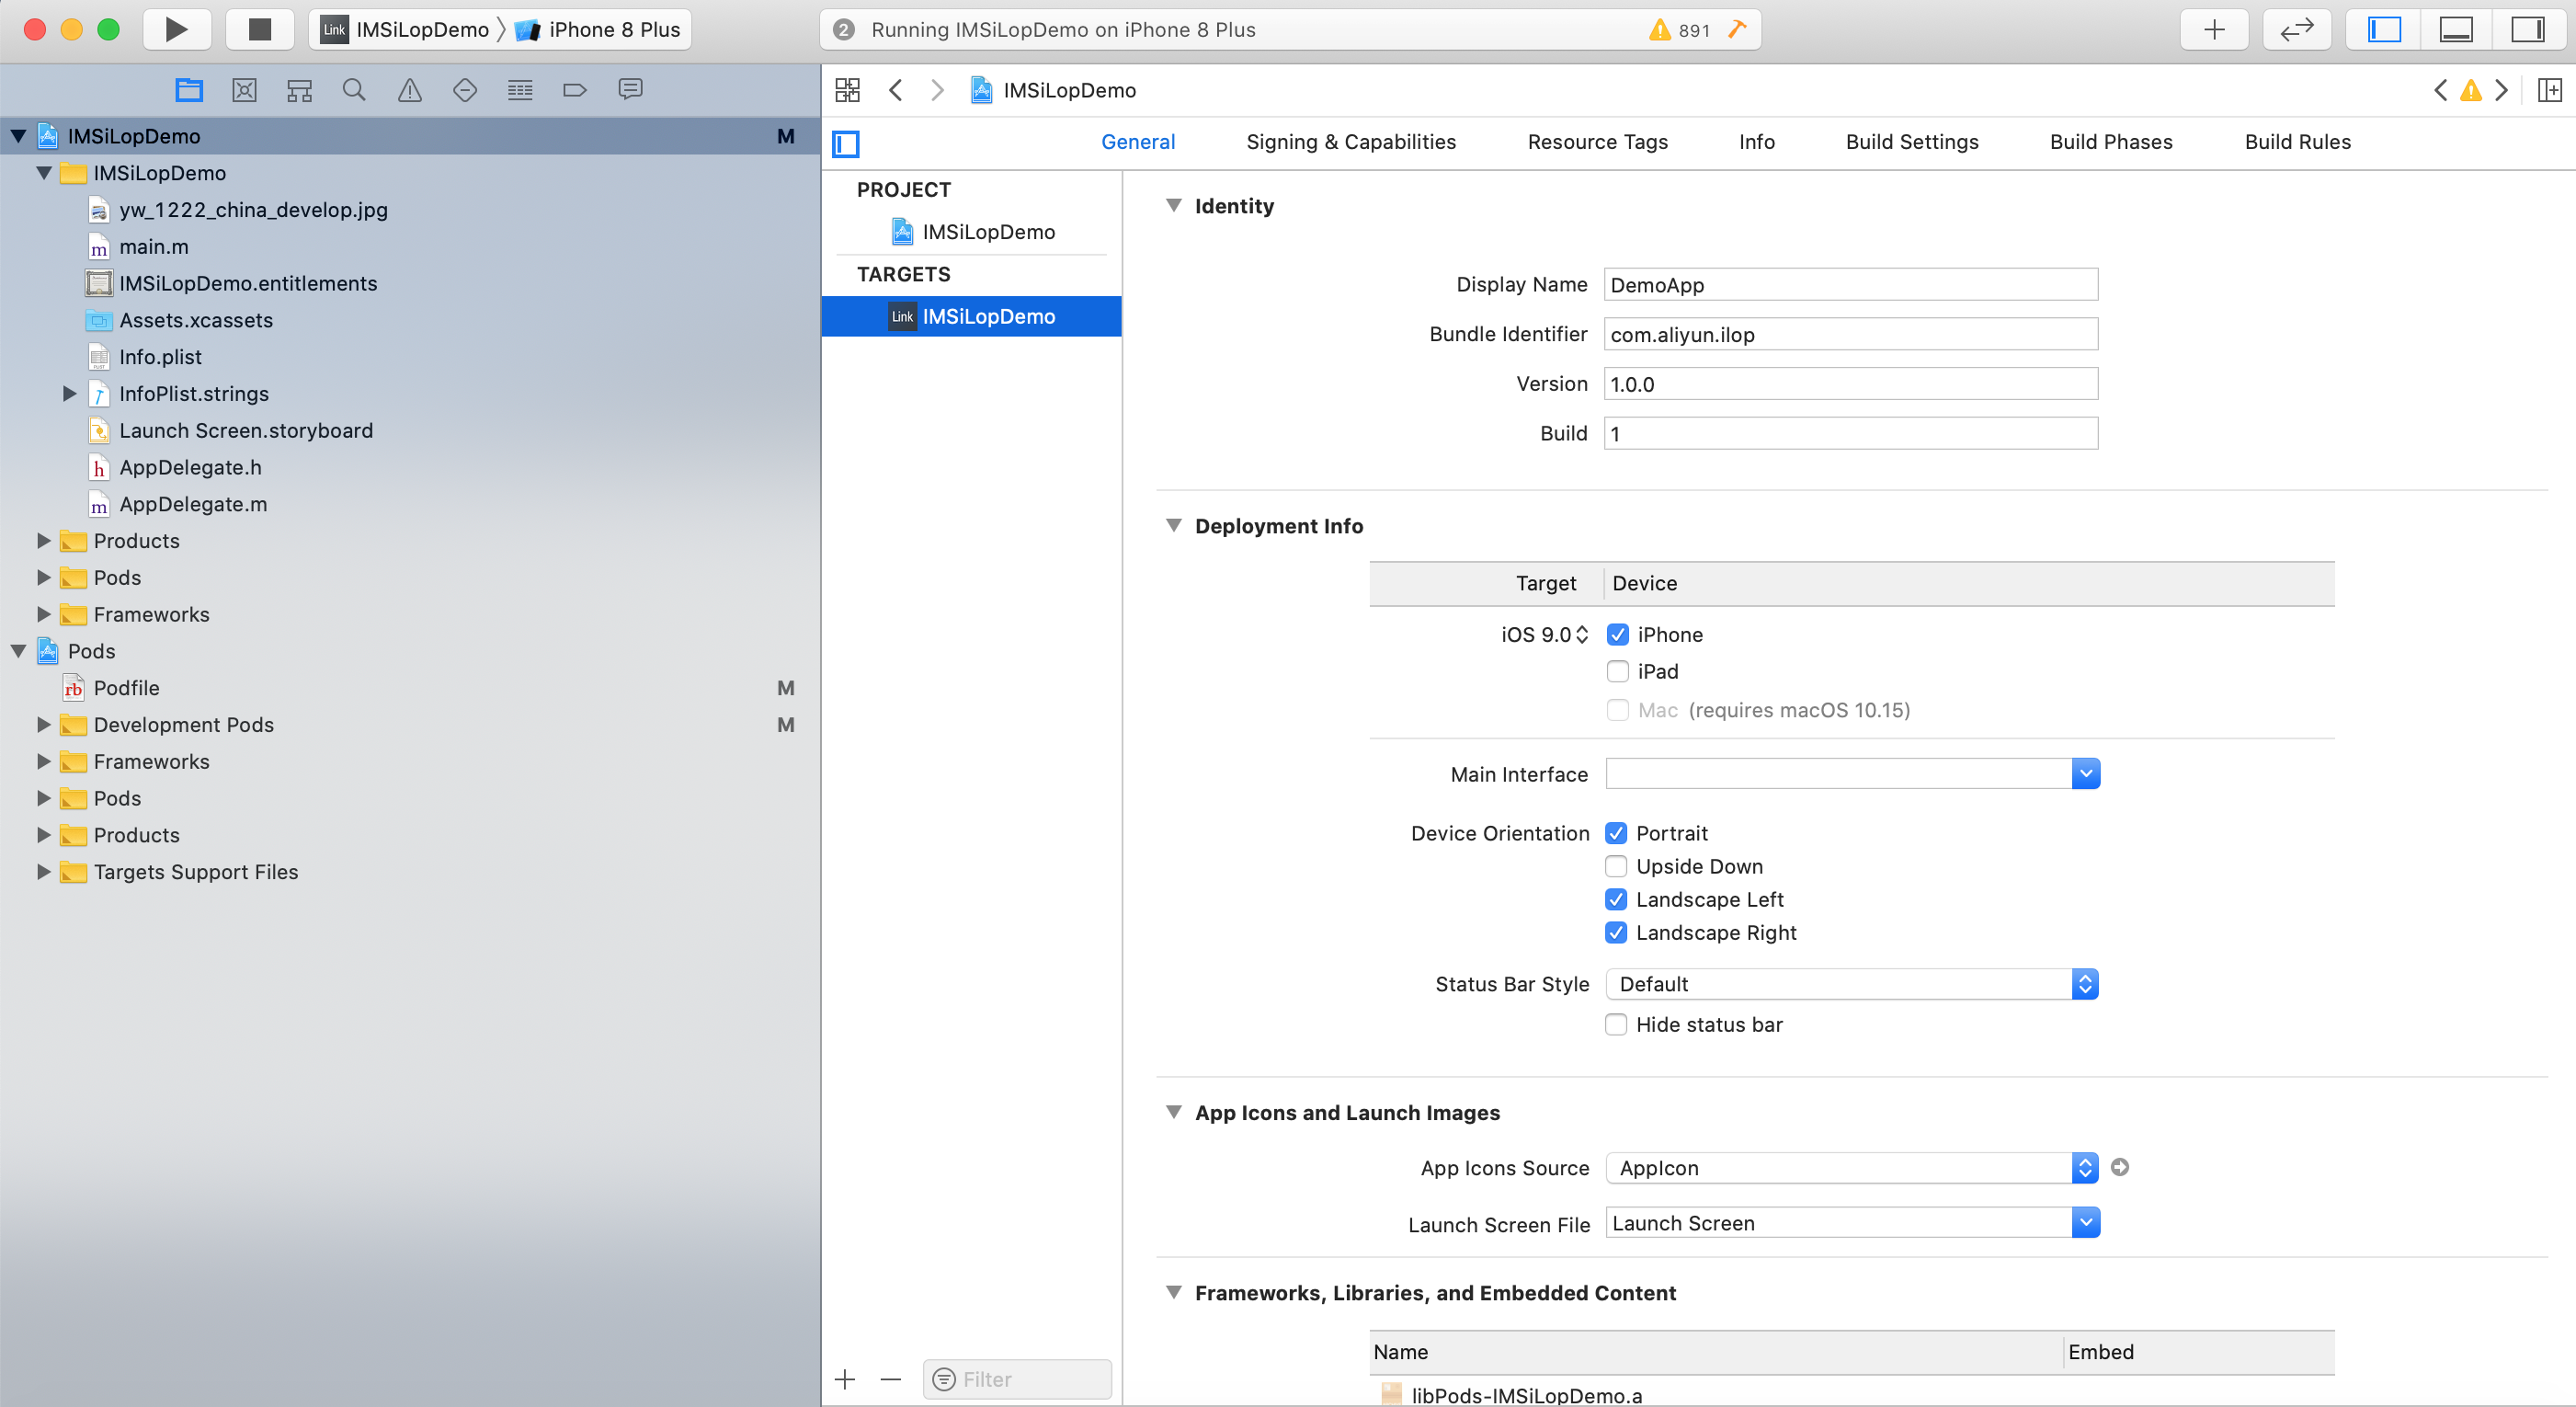Collapse App Icons and Launch Images section

[x=1174, y=1112]
